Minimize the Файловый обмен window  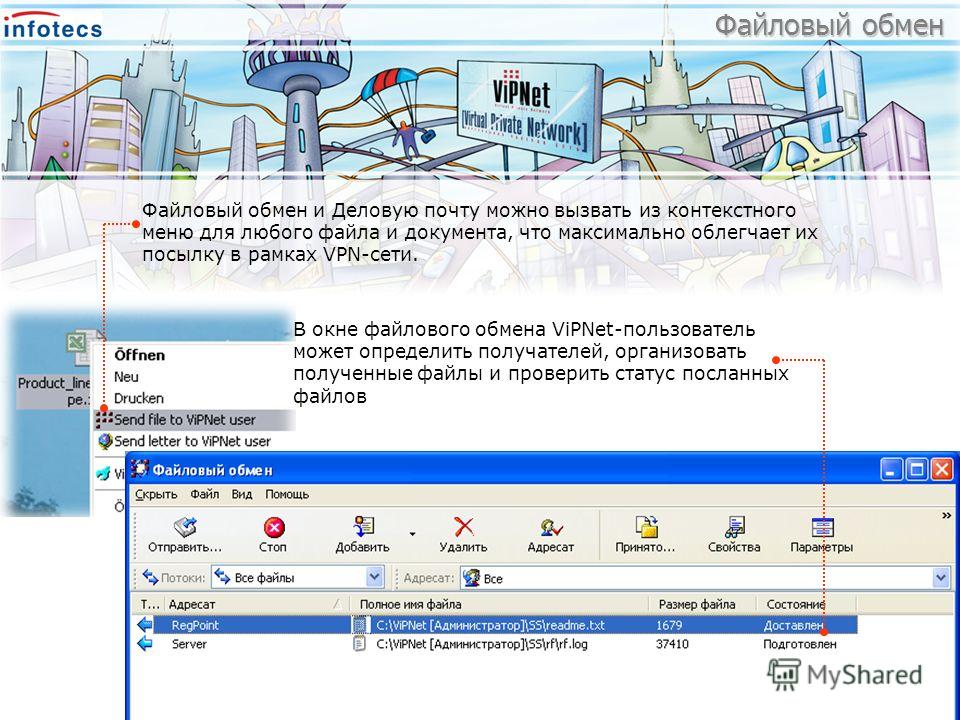coord(891,470)
